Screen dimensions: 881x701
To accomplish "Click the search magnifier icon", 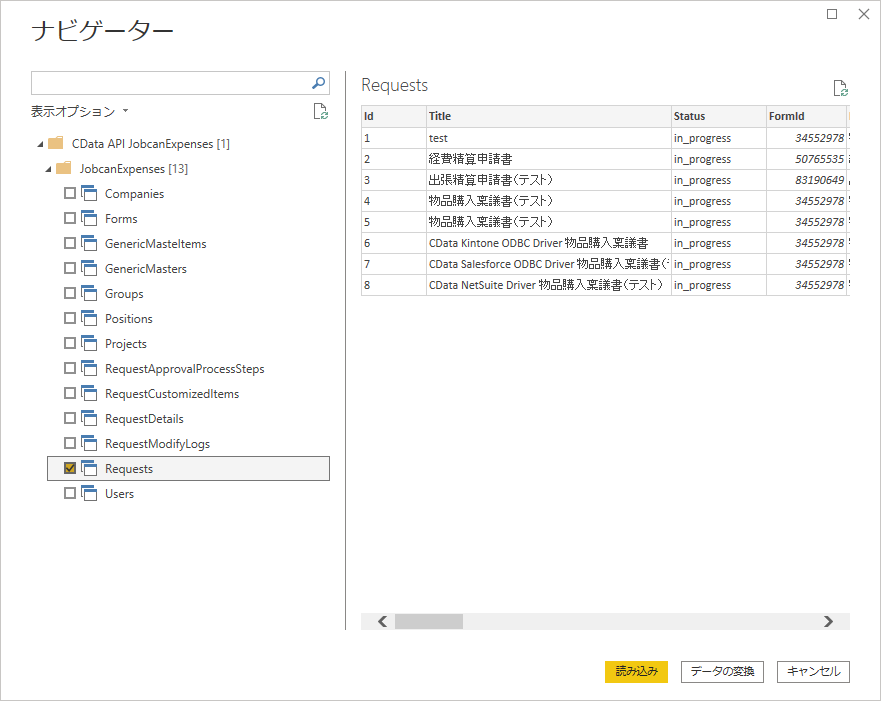I will tap(318, 83).
